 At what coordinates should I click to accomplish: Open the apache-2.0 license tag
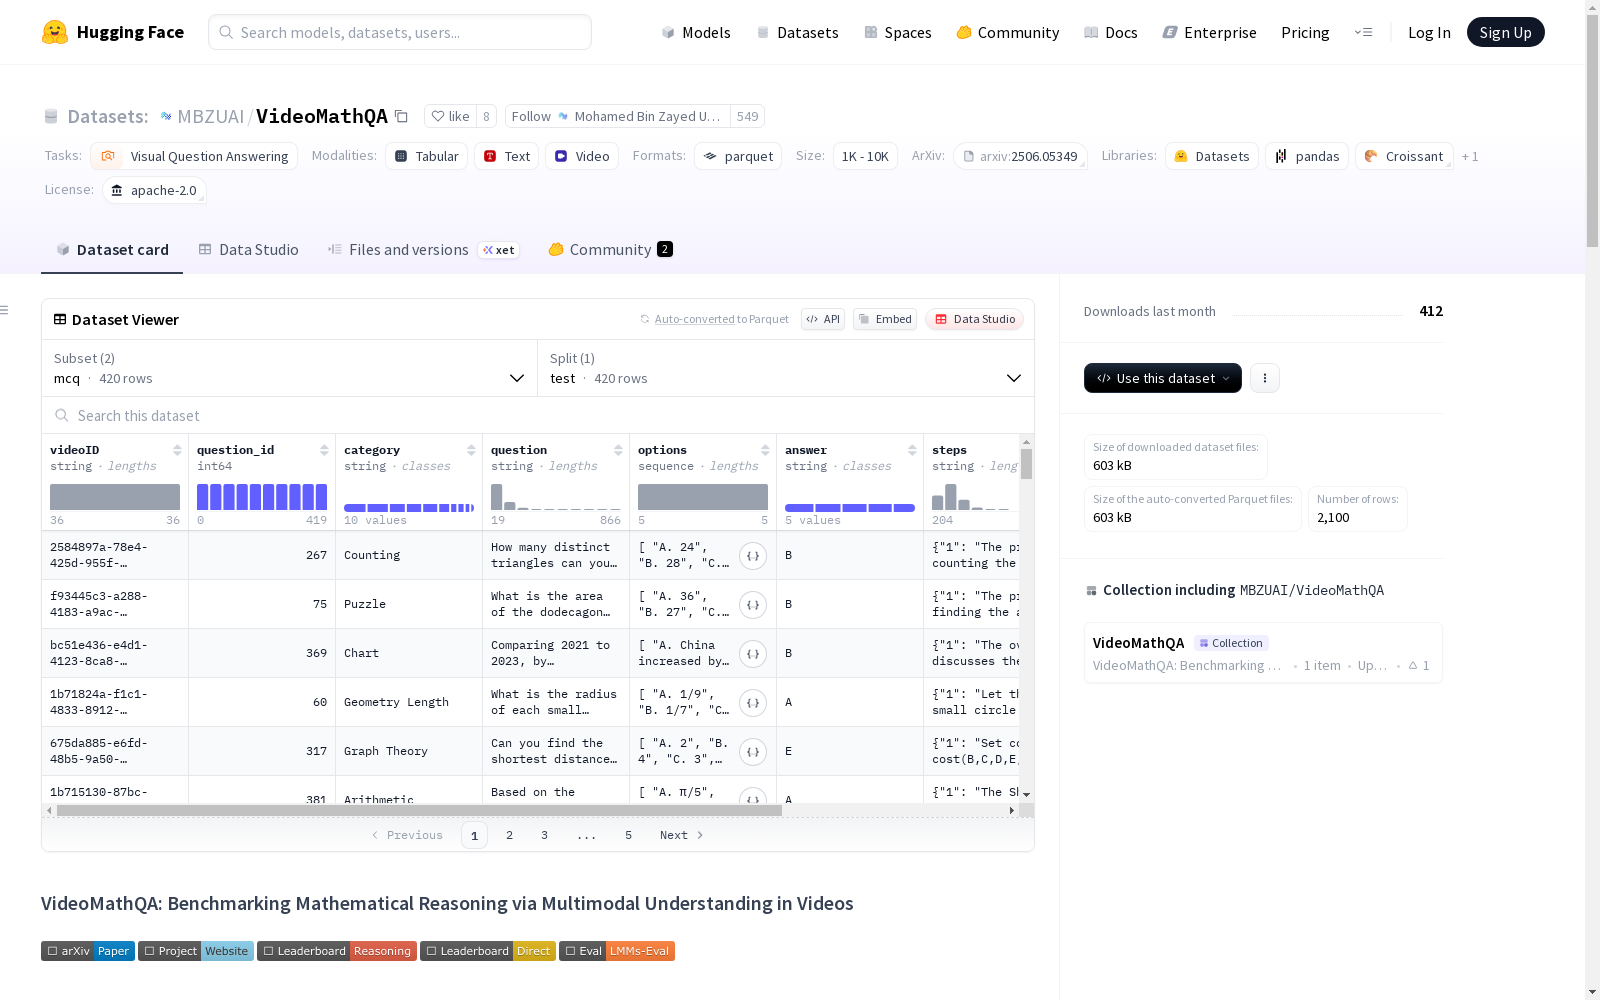pos(154,190)
